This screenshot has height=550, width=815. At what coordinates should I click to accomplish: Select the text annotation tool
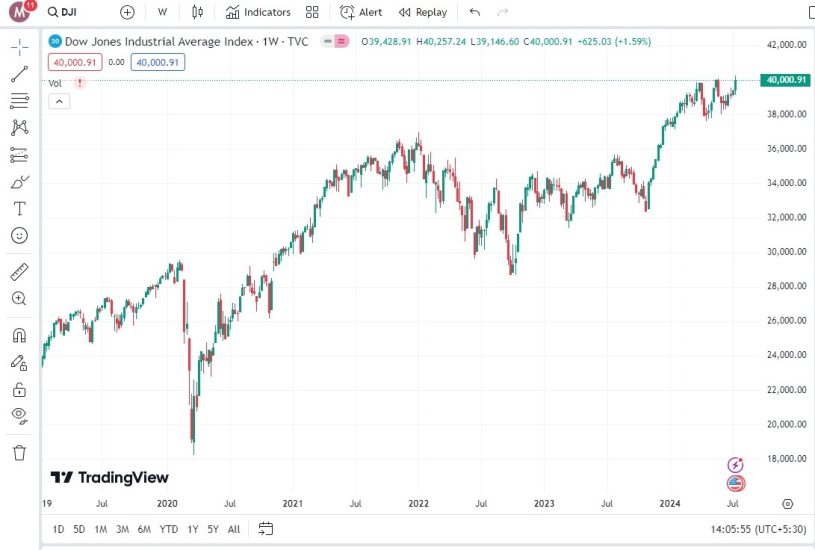pyautogui.click(x=19, y=208)
